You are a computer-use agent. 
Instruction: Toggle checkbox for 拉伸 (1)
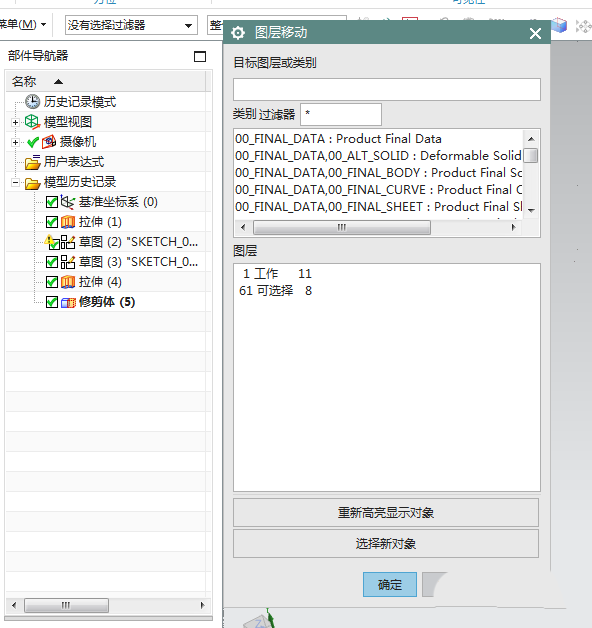point(52,222)
